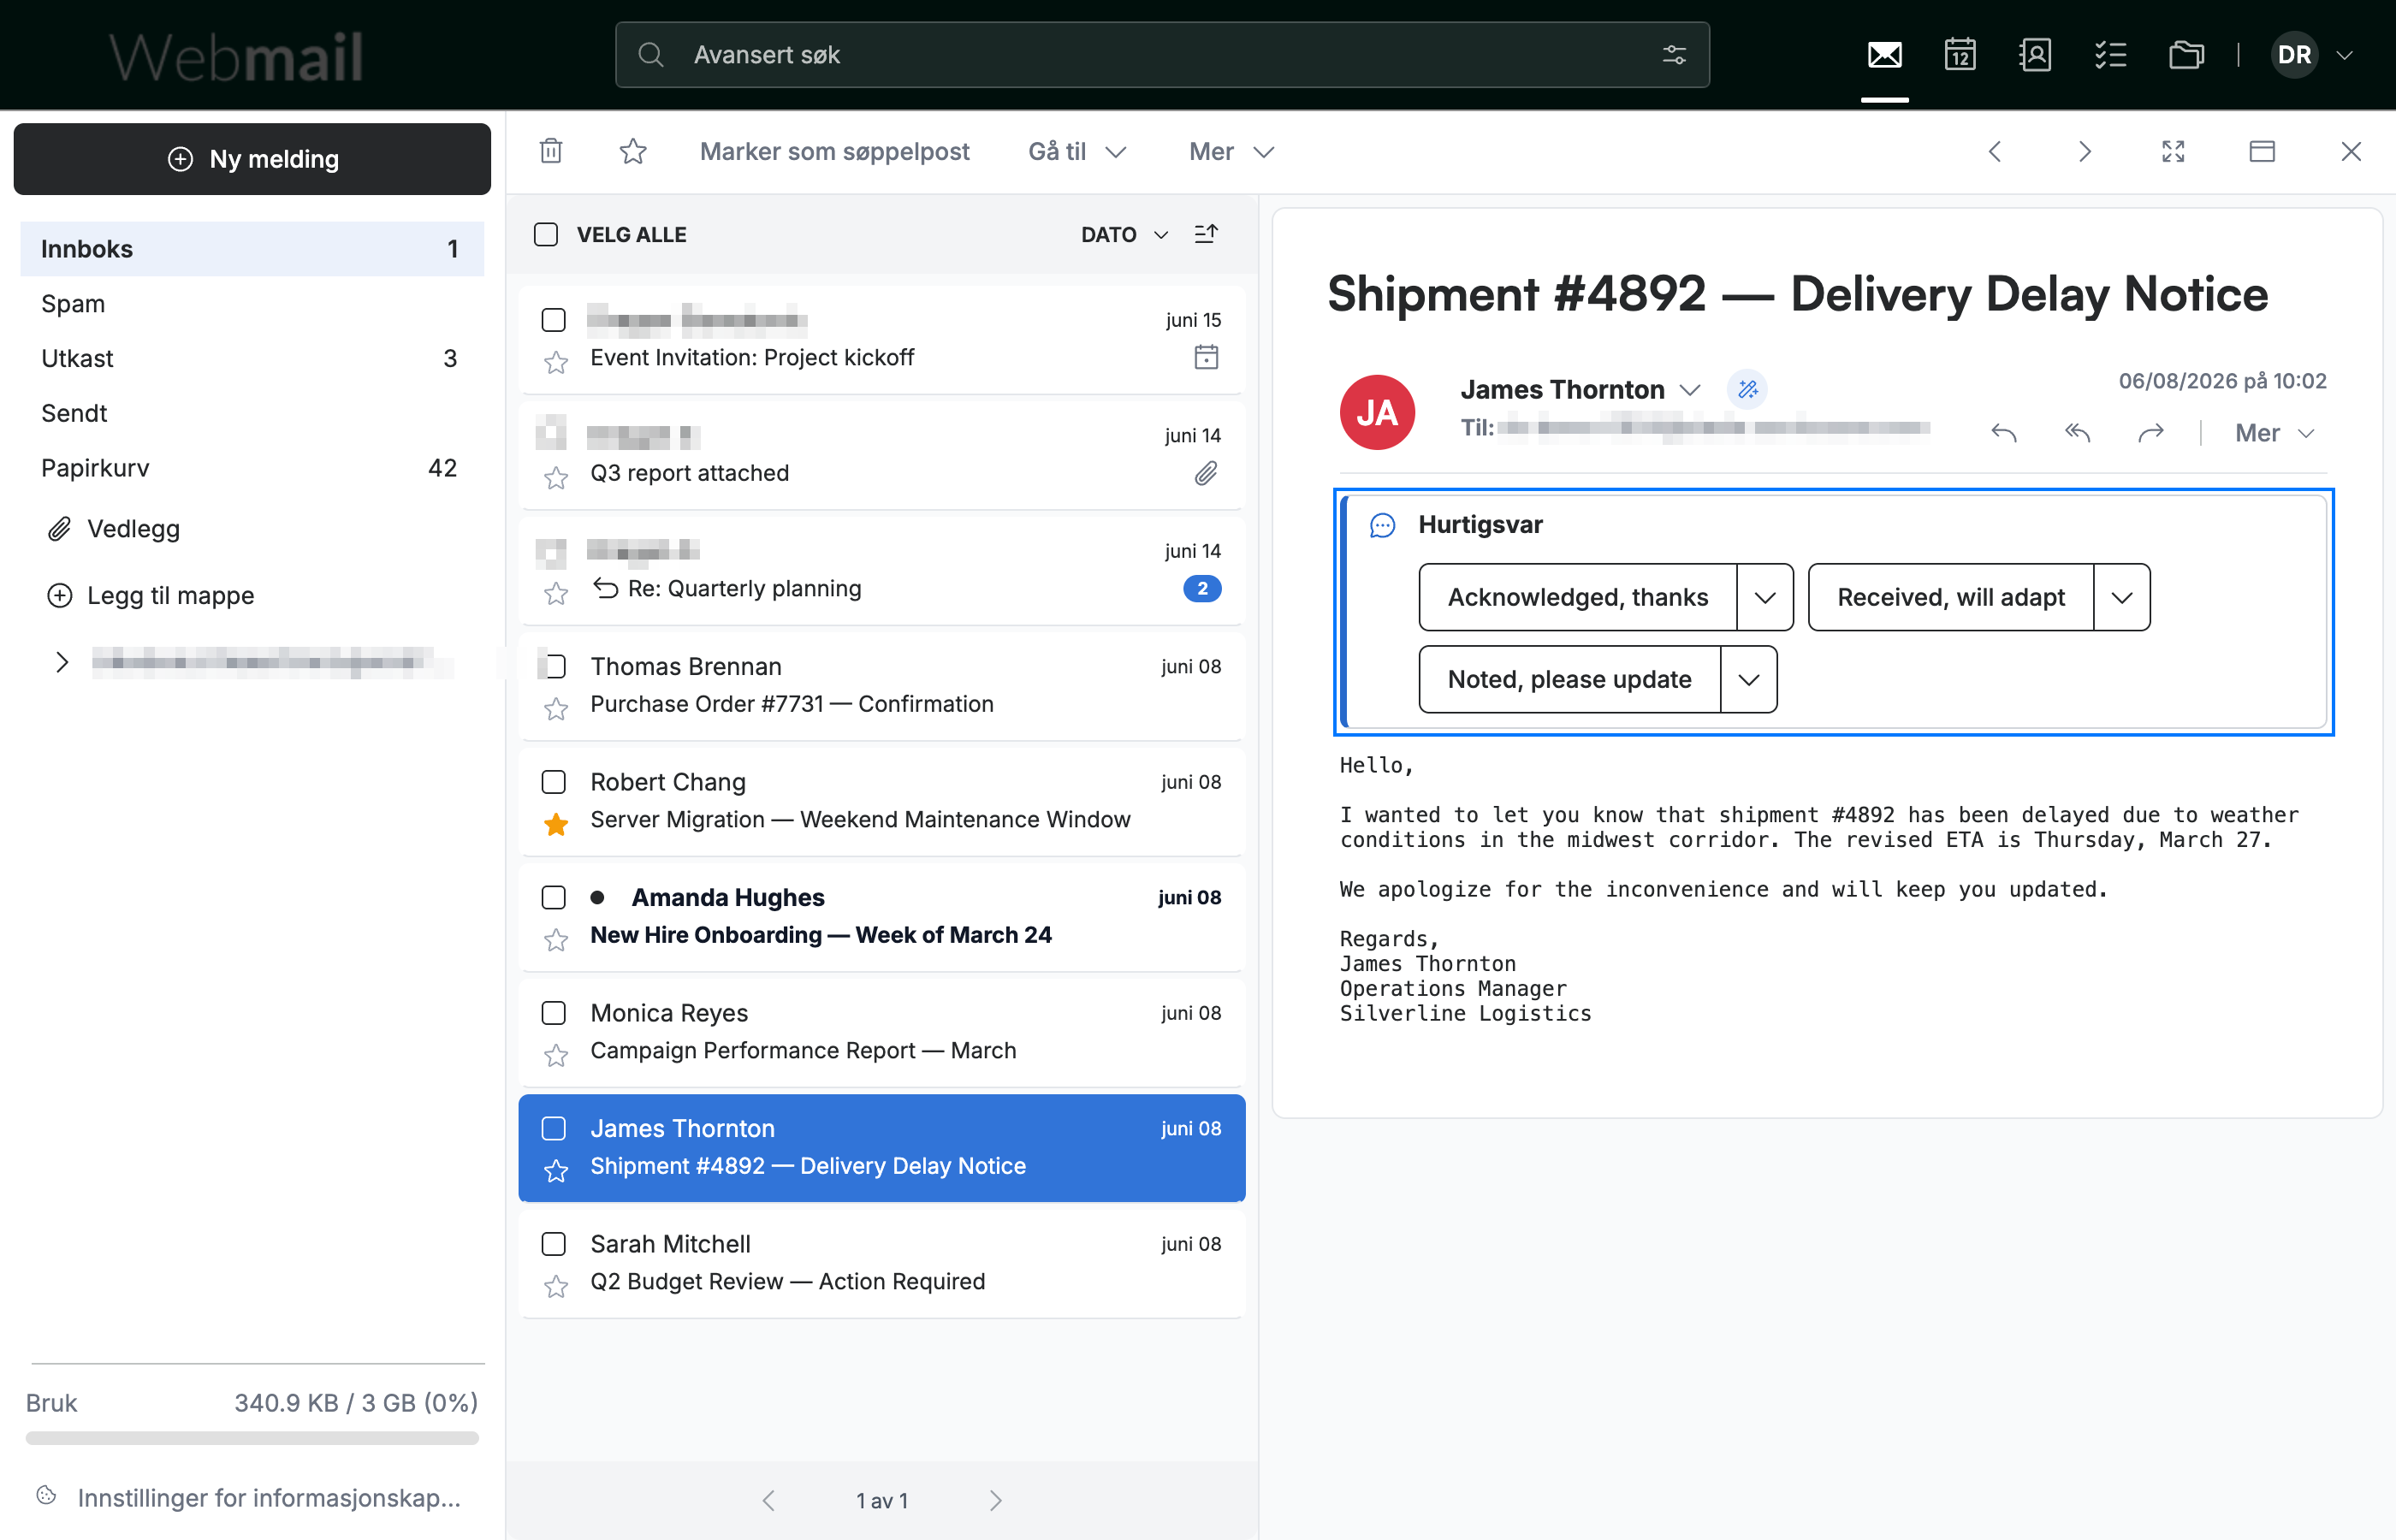Image resolution: width=2396 pixels, height=1540 pixels.
Task: Check the box for Amanda Hughes' email
Action: (x=553, y=897)
